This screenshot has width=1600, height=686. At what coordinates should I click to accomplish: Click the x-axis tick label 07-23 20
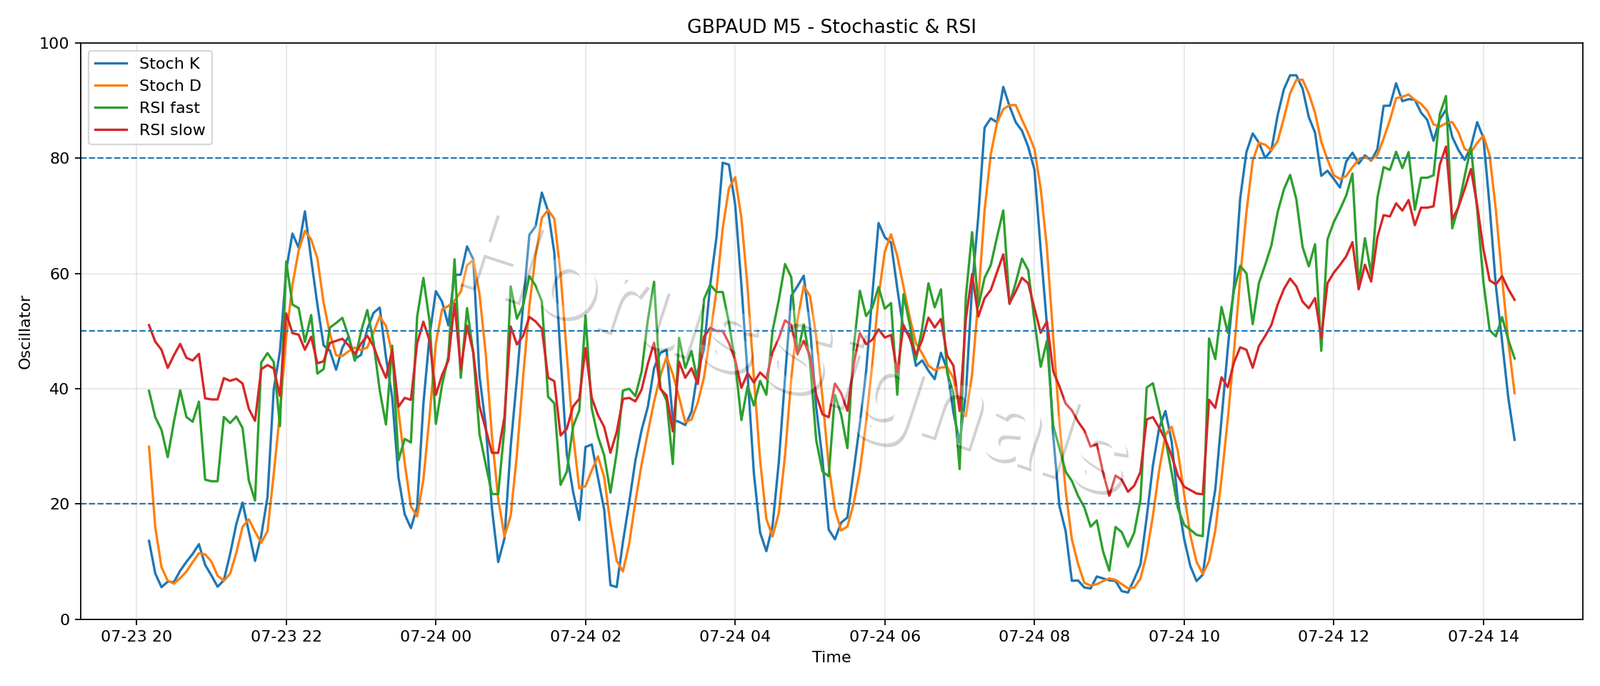[137, 636]
